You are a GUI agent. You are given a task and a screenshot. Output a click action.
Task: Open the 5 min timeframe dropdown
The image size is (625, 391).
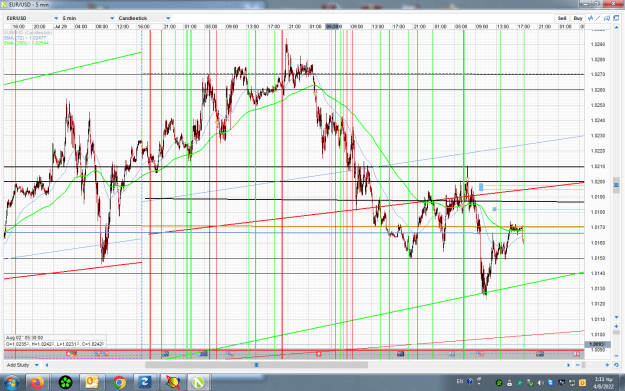click(x=88, y=18)
